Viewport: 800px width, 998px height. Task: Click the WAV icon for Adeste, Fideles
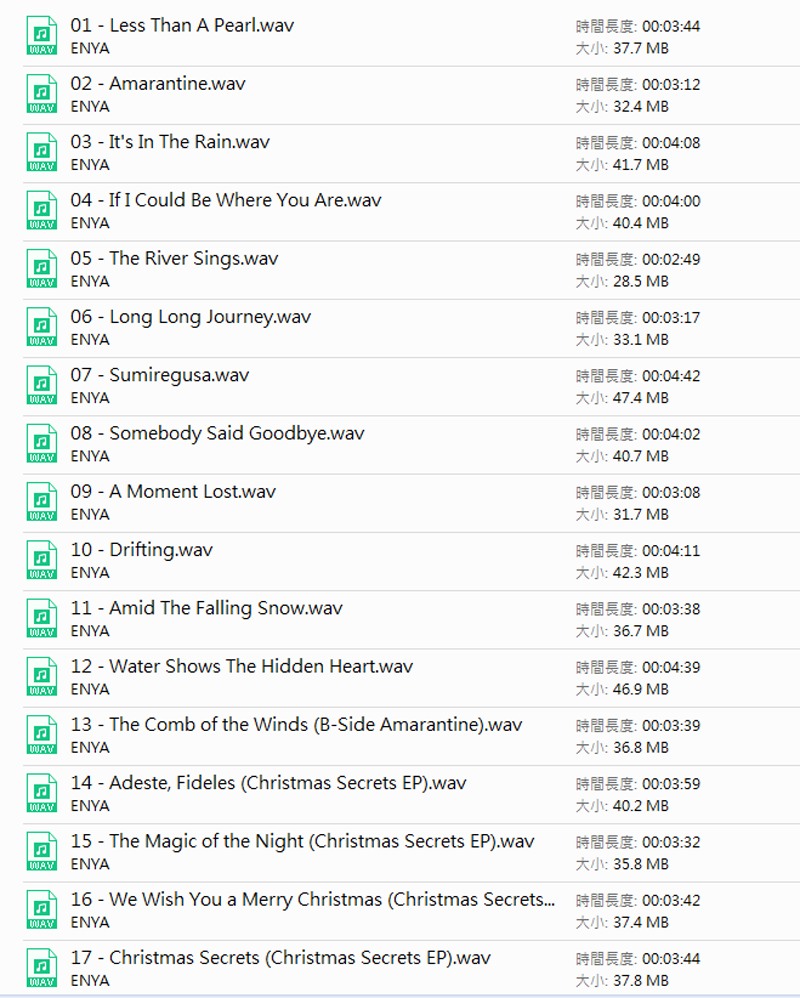[41, 793]
